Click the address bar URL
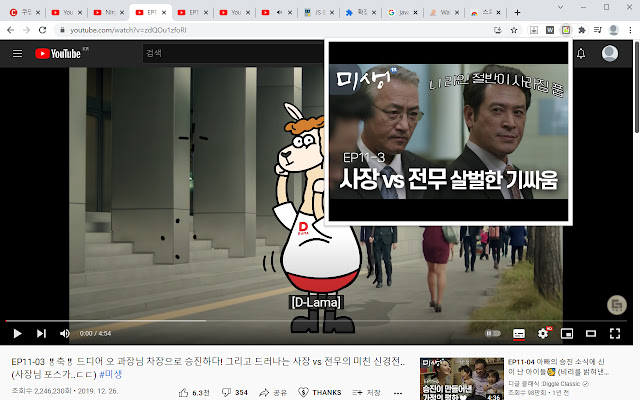Screen dimensions: 640x400 [128, 30]
